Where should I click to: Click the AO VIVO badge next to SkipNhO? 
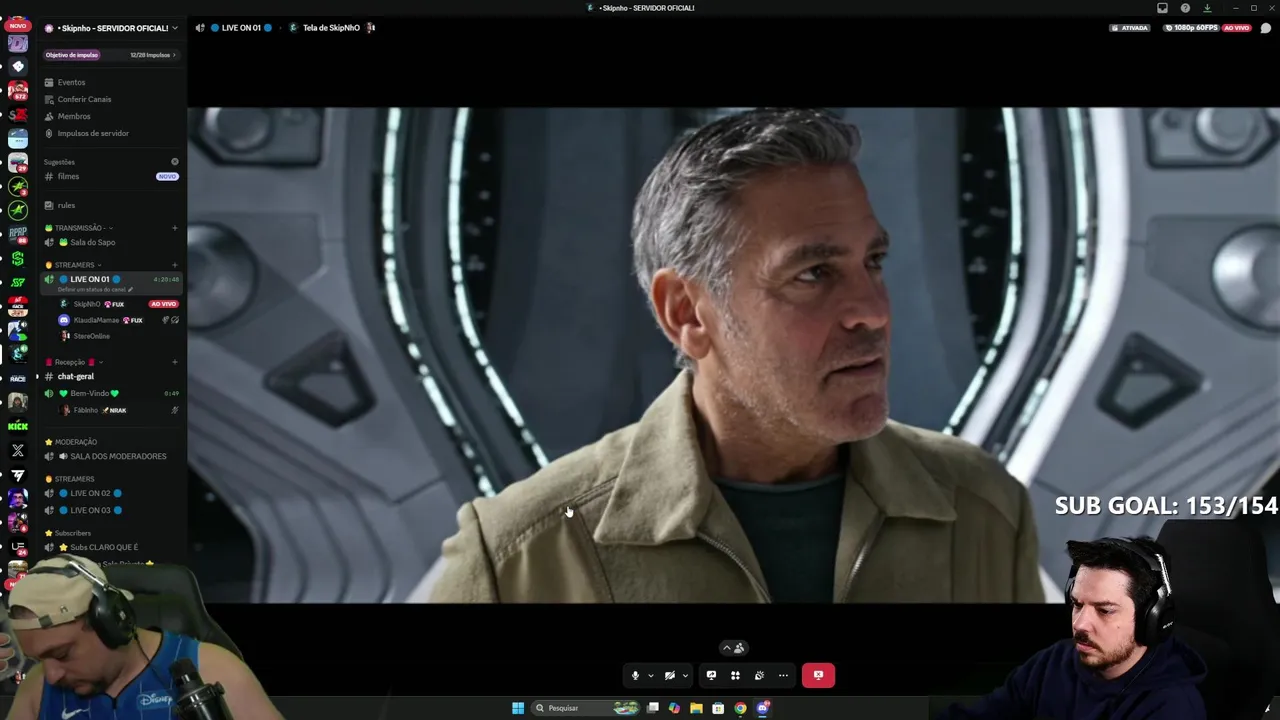coord(163,304)
